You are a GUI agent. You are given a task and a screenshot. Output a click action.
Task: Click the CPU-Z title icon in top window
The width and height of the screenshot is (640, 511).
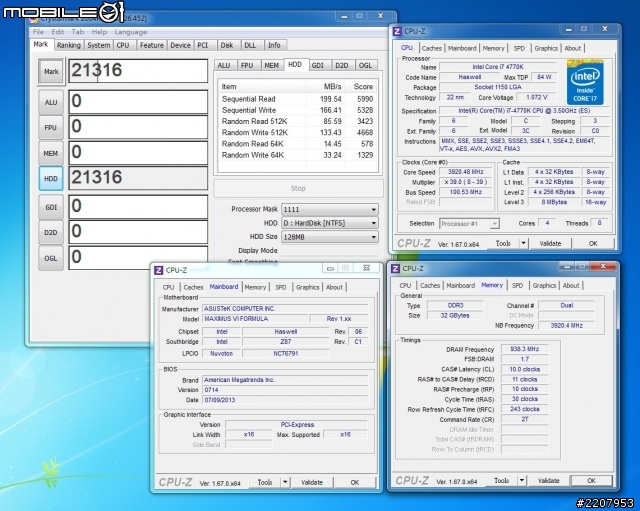397,31
